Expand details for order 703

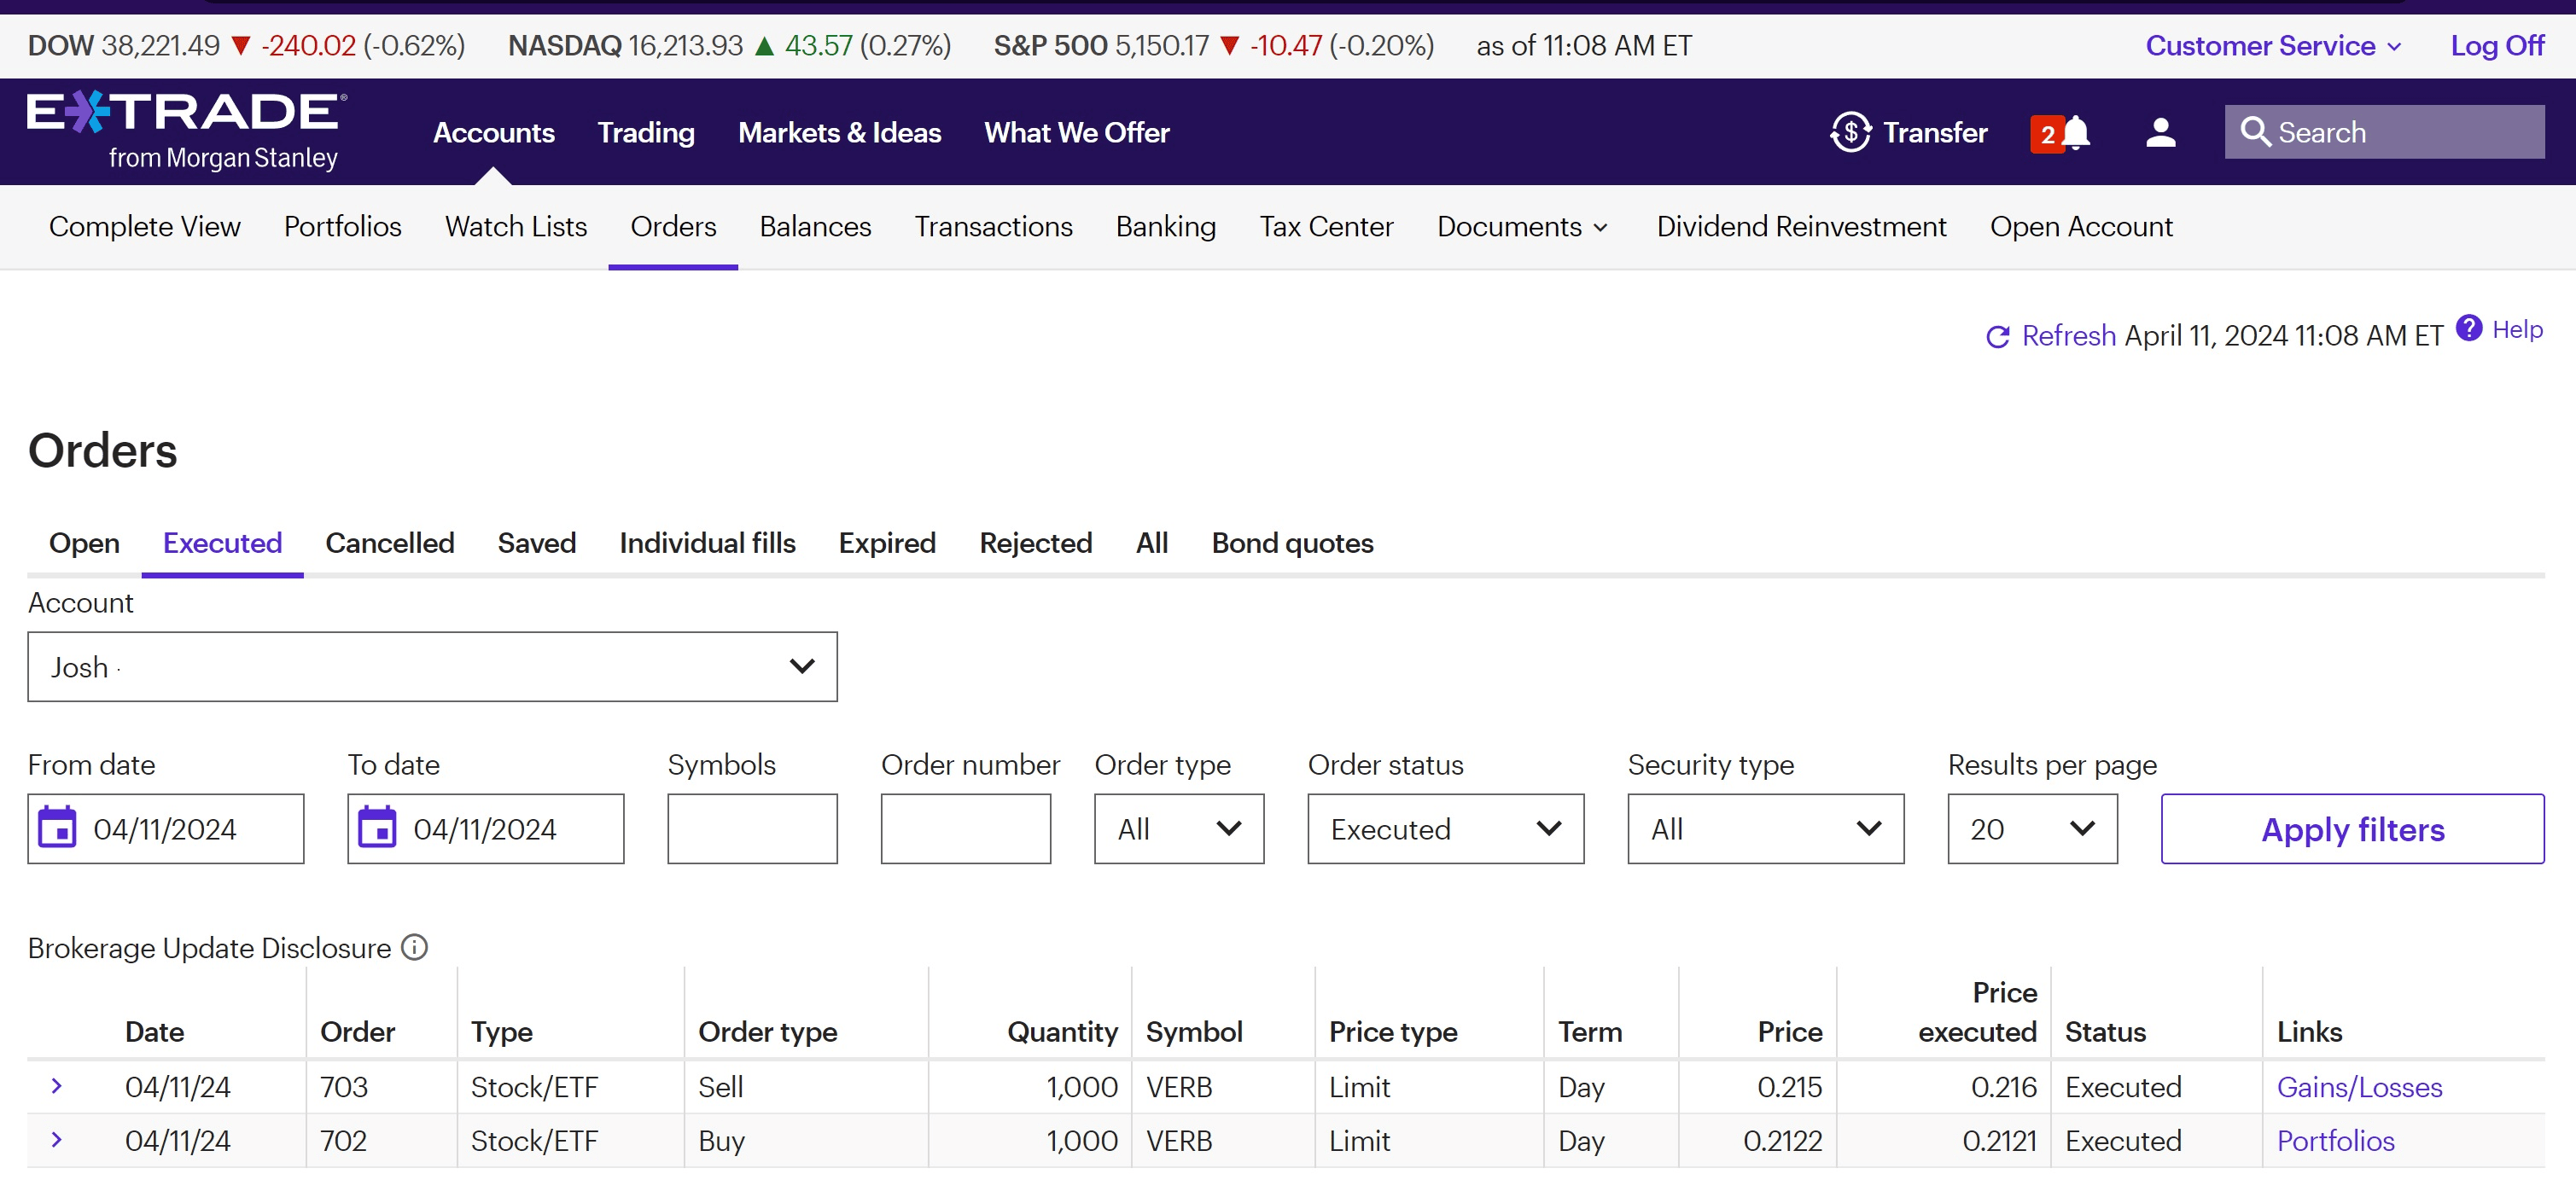click(x=57, y=1086)
